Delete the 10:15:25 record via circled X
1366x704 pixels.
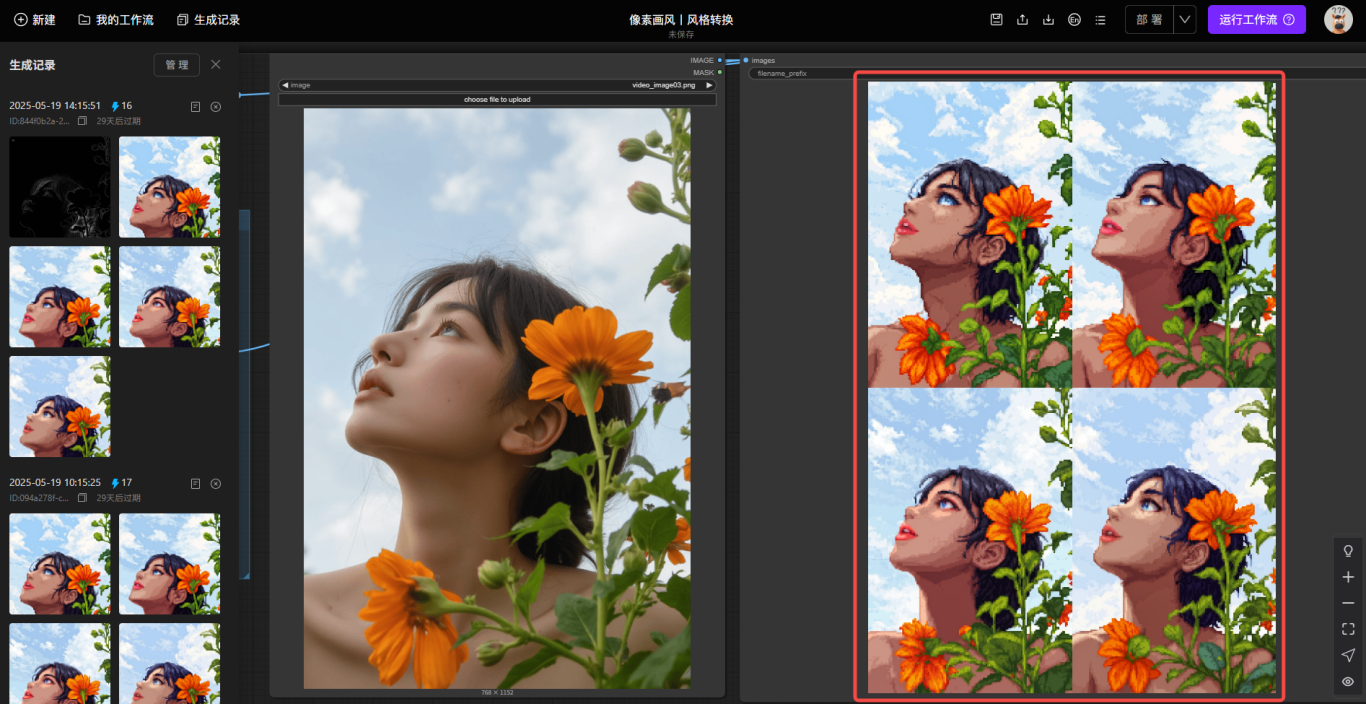click(216, 483)
